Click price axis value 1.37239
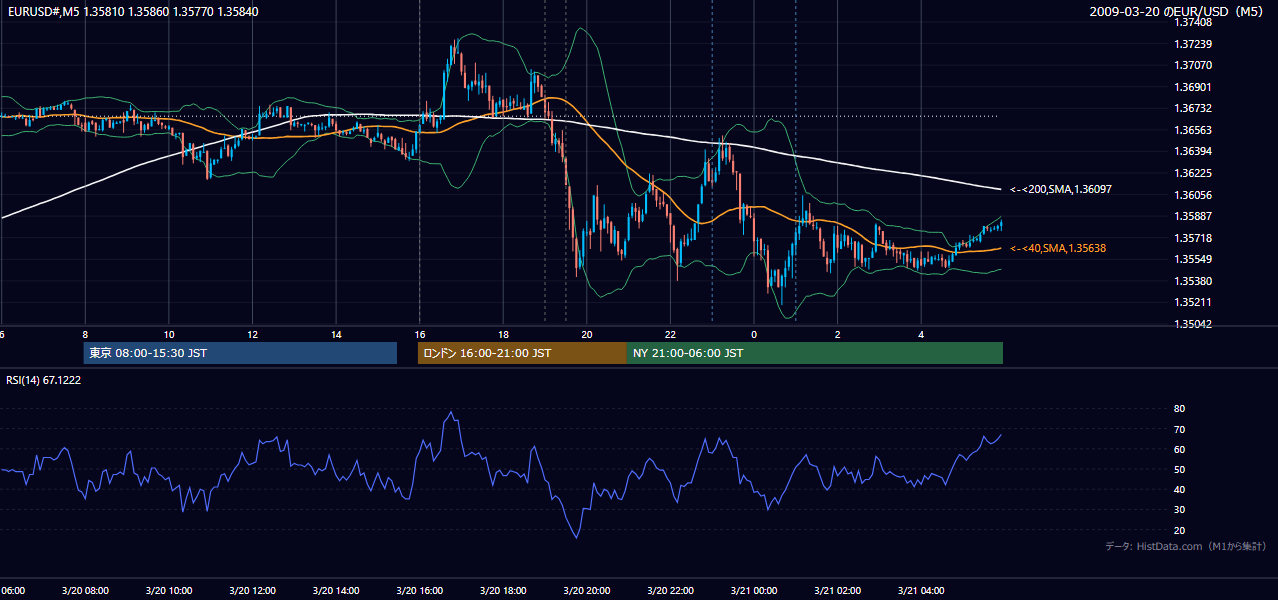Viewport: 1278px width, 600px height. tap(1193, 44)
